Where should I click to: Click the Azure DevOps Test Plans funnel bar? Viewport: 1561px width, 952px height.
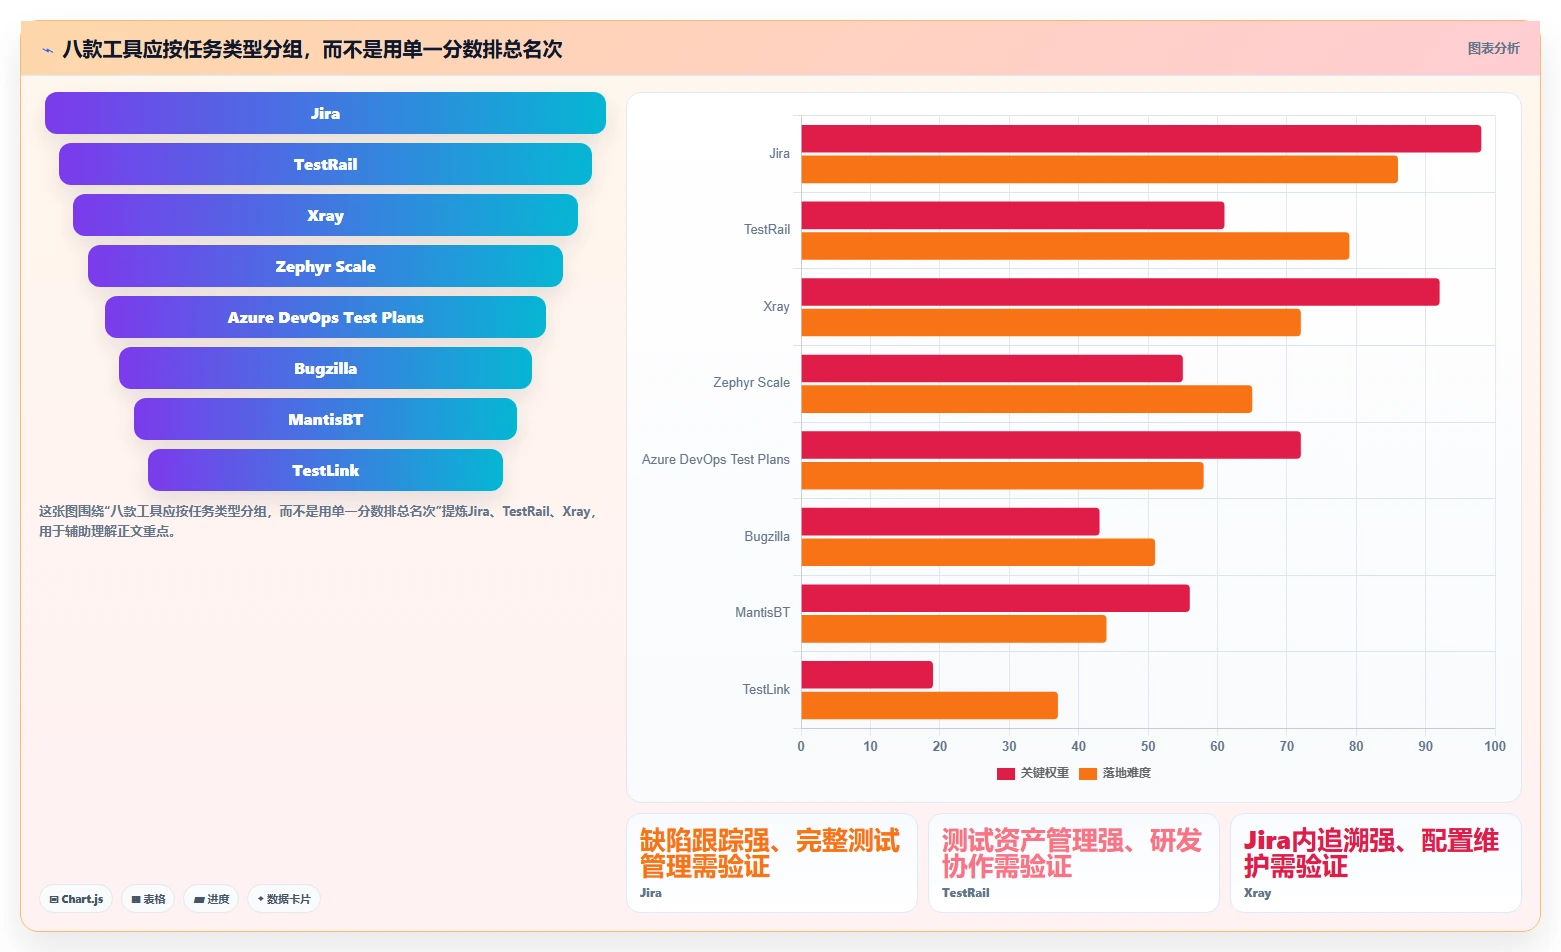(x=325, y=317)
